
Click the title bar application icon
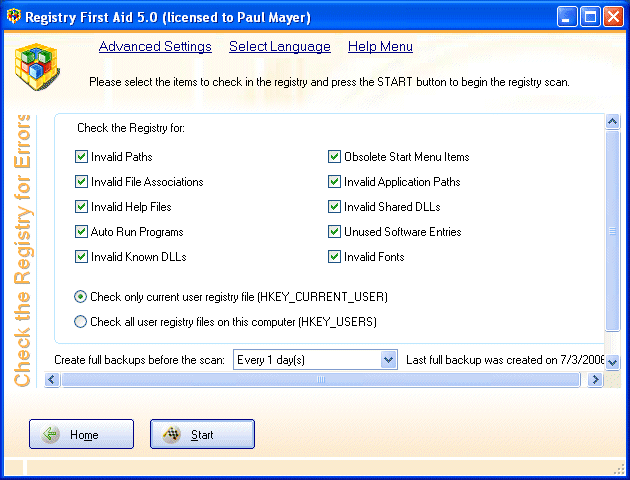tap(13, 16)
